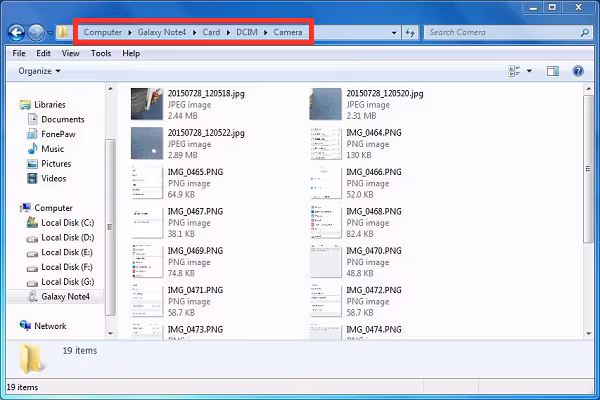Click the change view icon
Screen dimensions: 600x400
click(514, 71)
